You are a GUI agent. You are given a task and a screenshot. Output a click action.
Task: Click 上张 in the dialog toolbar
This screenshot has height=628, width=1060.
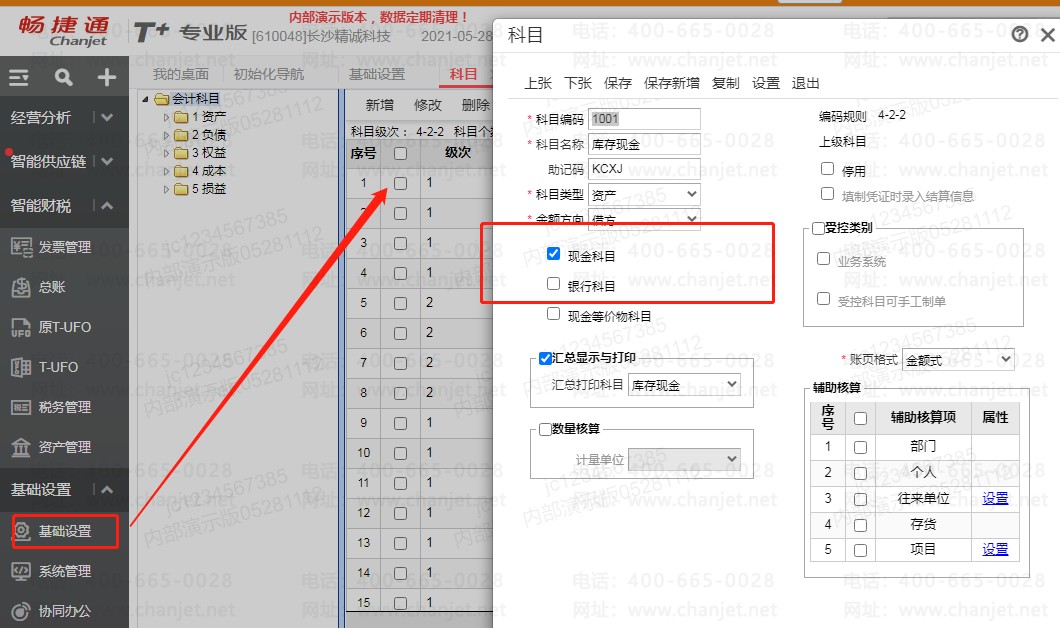coord(538,83)
